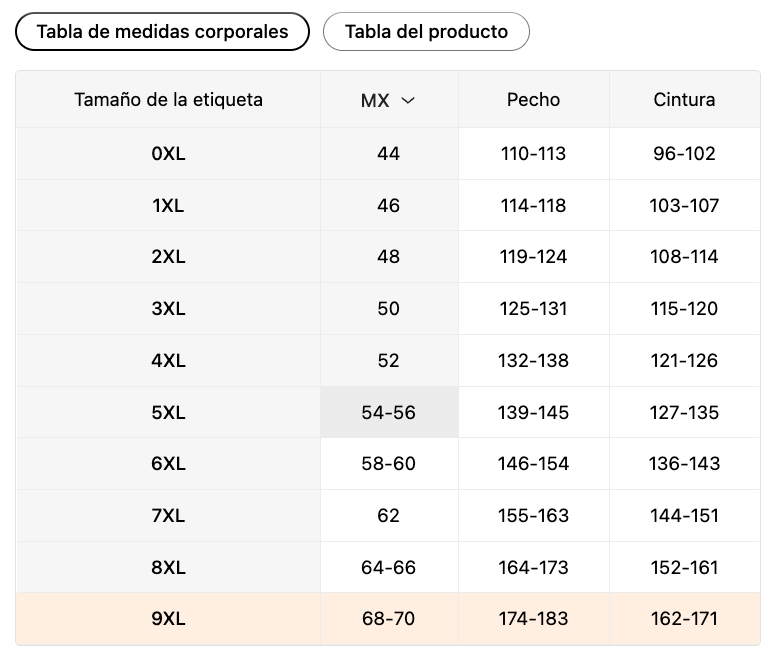Select the 9XL size row label
The height and width of the screenshot is (666, 778).
pyautogui.click(x=168, y=619)
